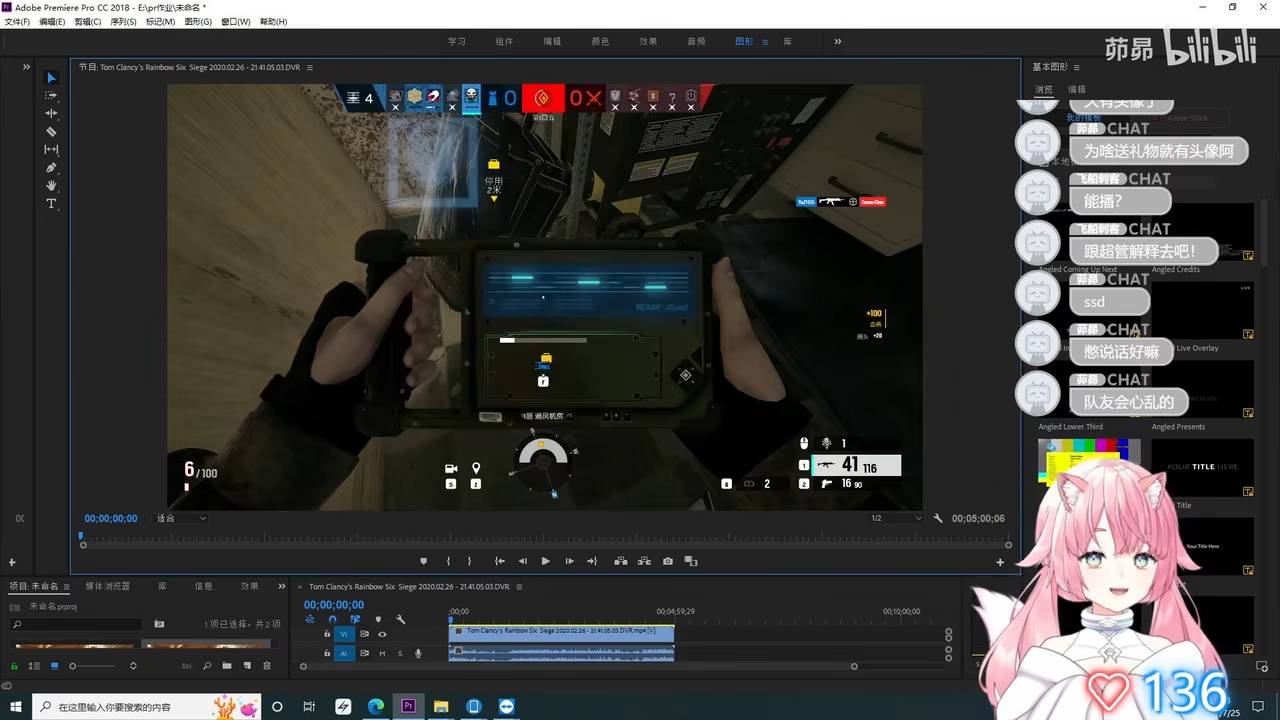
Task: Select the Ripple Edit tool
Action: [x=52, y=113]
